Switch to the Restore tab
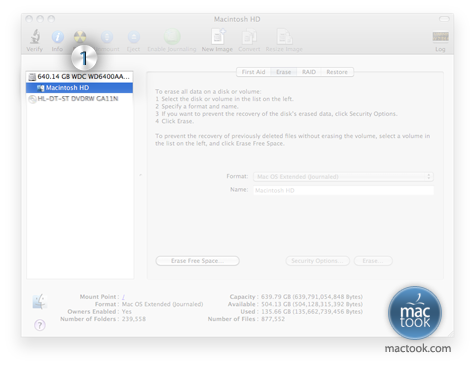The image size is (475, 366). pos(337,72)
